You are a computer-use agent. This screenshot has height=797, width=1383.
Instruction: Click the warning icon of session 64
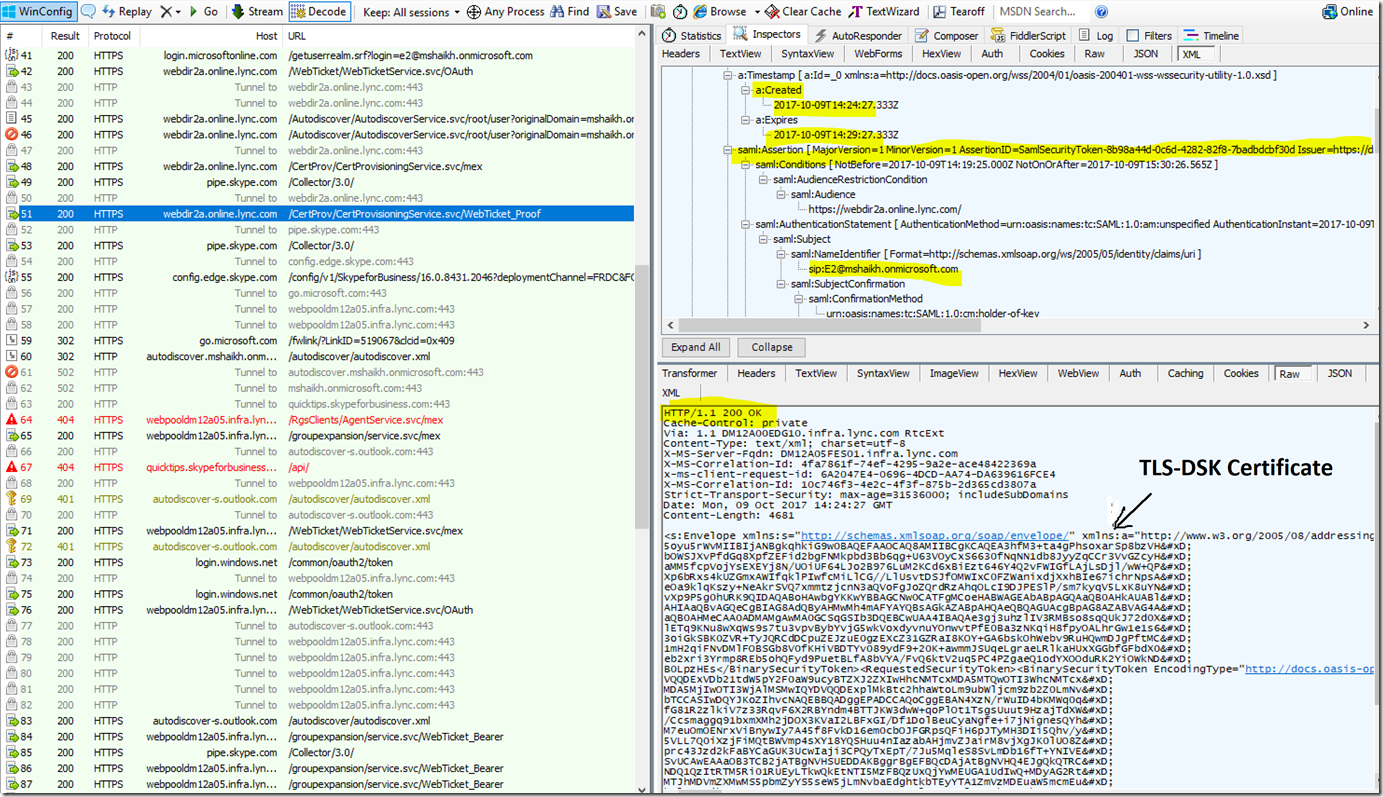tap(10, 420)
